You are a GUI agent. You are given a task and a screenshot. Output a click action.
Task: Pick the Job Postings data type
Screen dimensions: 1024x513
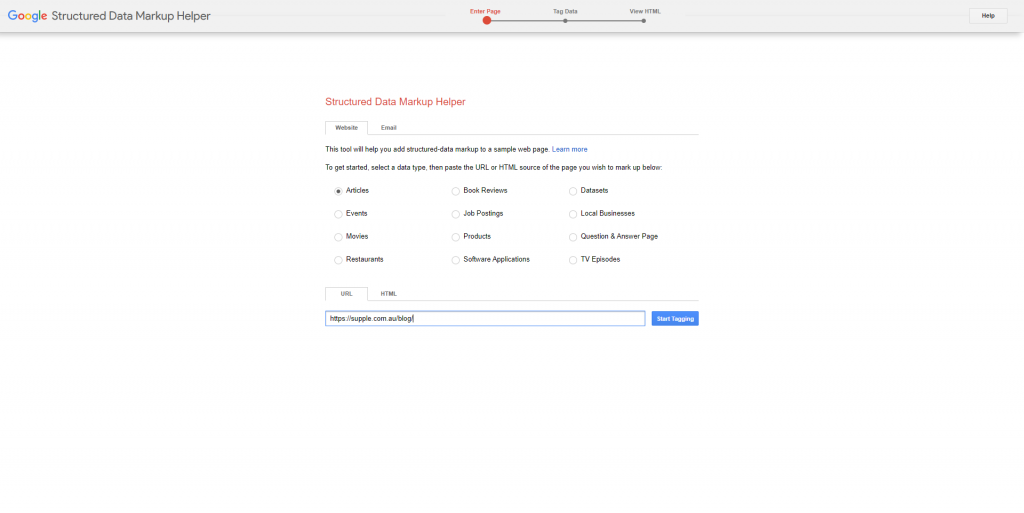456,214
